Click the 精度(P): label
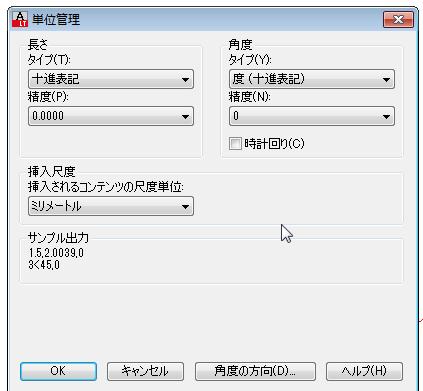This screenshot has height=391, width=423. pyautogui.click(x=48, y=97)
